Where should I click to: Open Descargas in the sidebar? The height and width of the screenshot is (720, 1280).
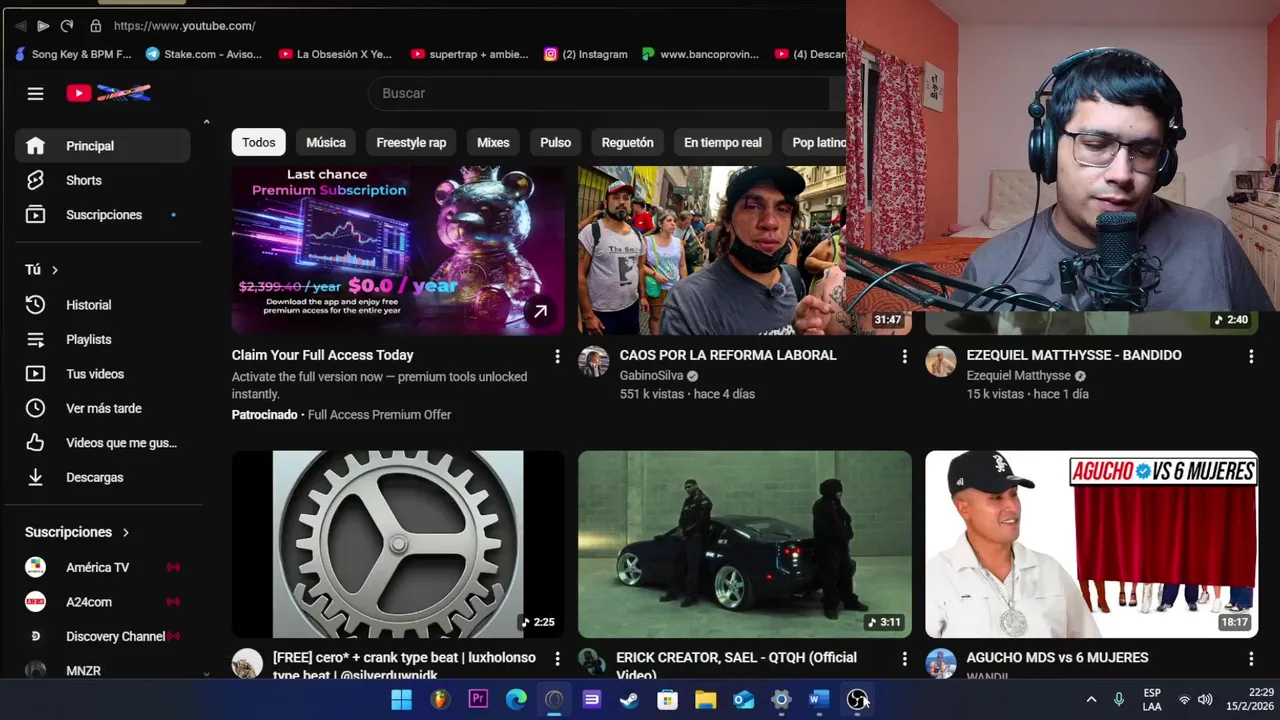(x=102, y=477)
